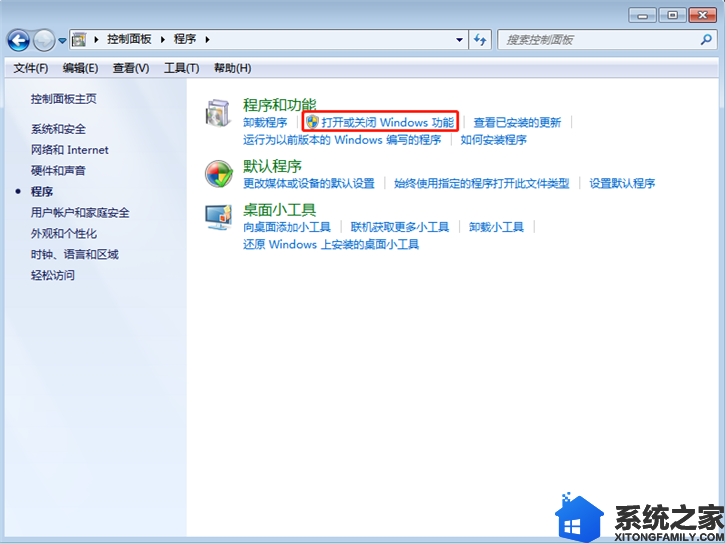This screenshot has height=543, width=725.
Task: Open the 程序和功能 heading link
Action: tap(280, 105)
